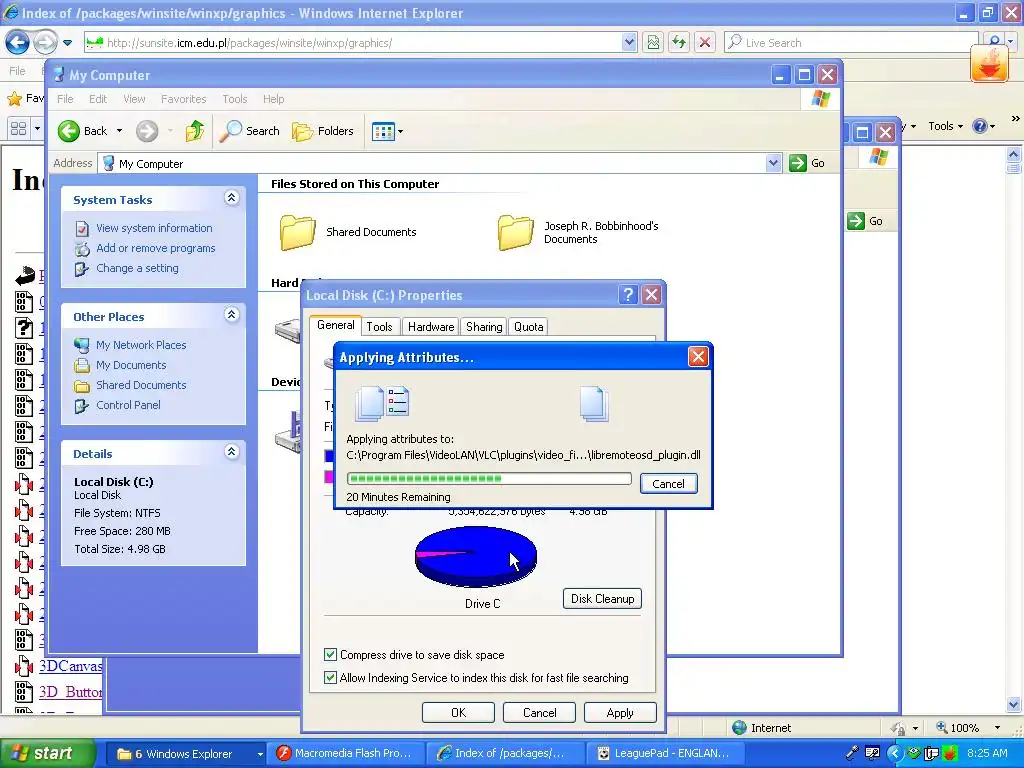Viewport: 1024px width, 768px height.
Task: Open Edit menu in My Computer
Action: [98, 99]
